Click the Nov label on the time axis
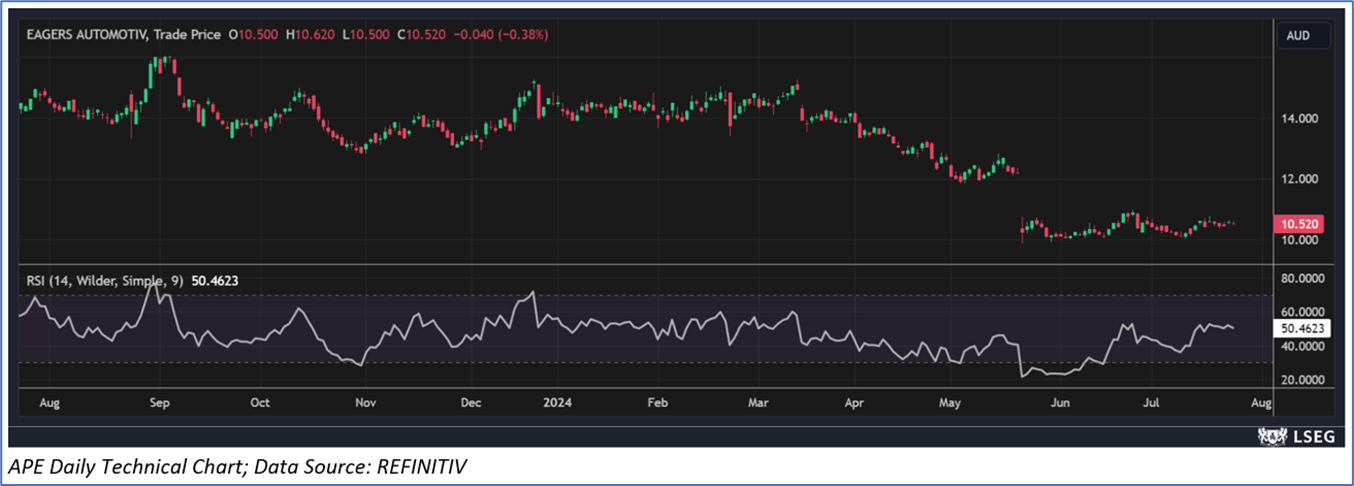Viewport: 1354px width, 486px height. click(x=365, y=403)
